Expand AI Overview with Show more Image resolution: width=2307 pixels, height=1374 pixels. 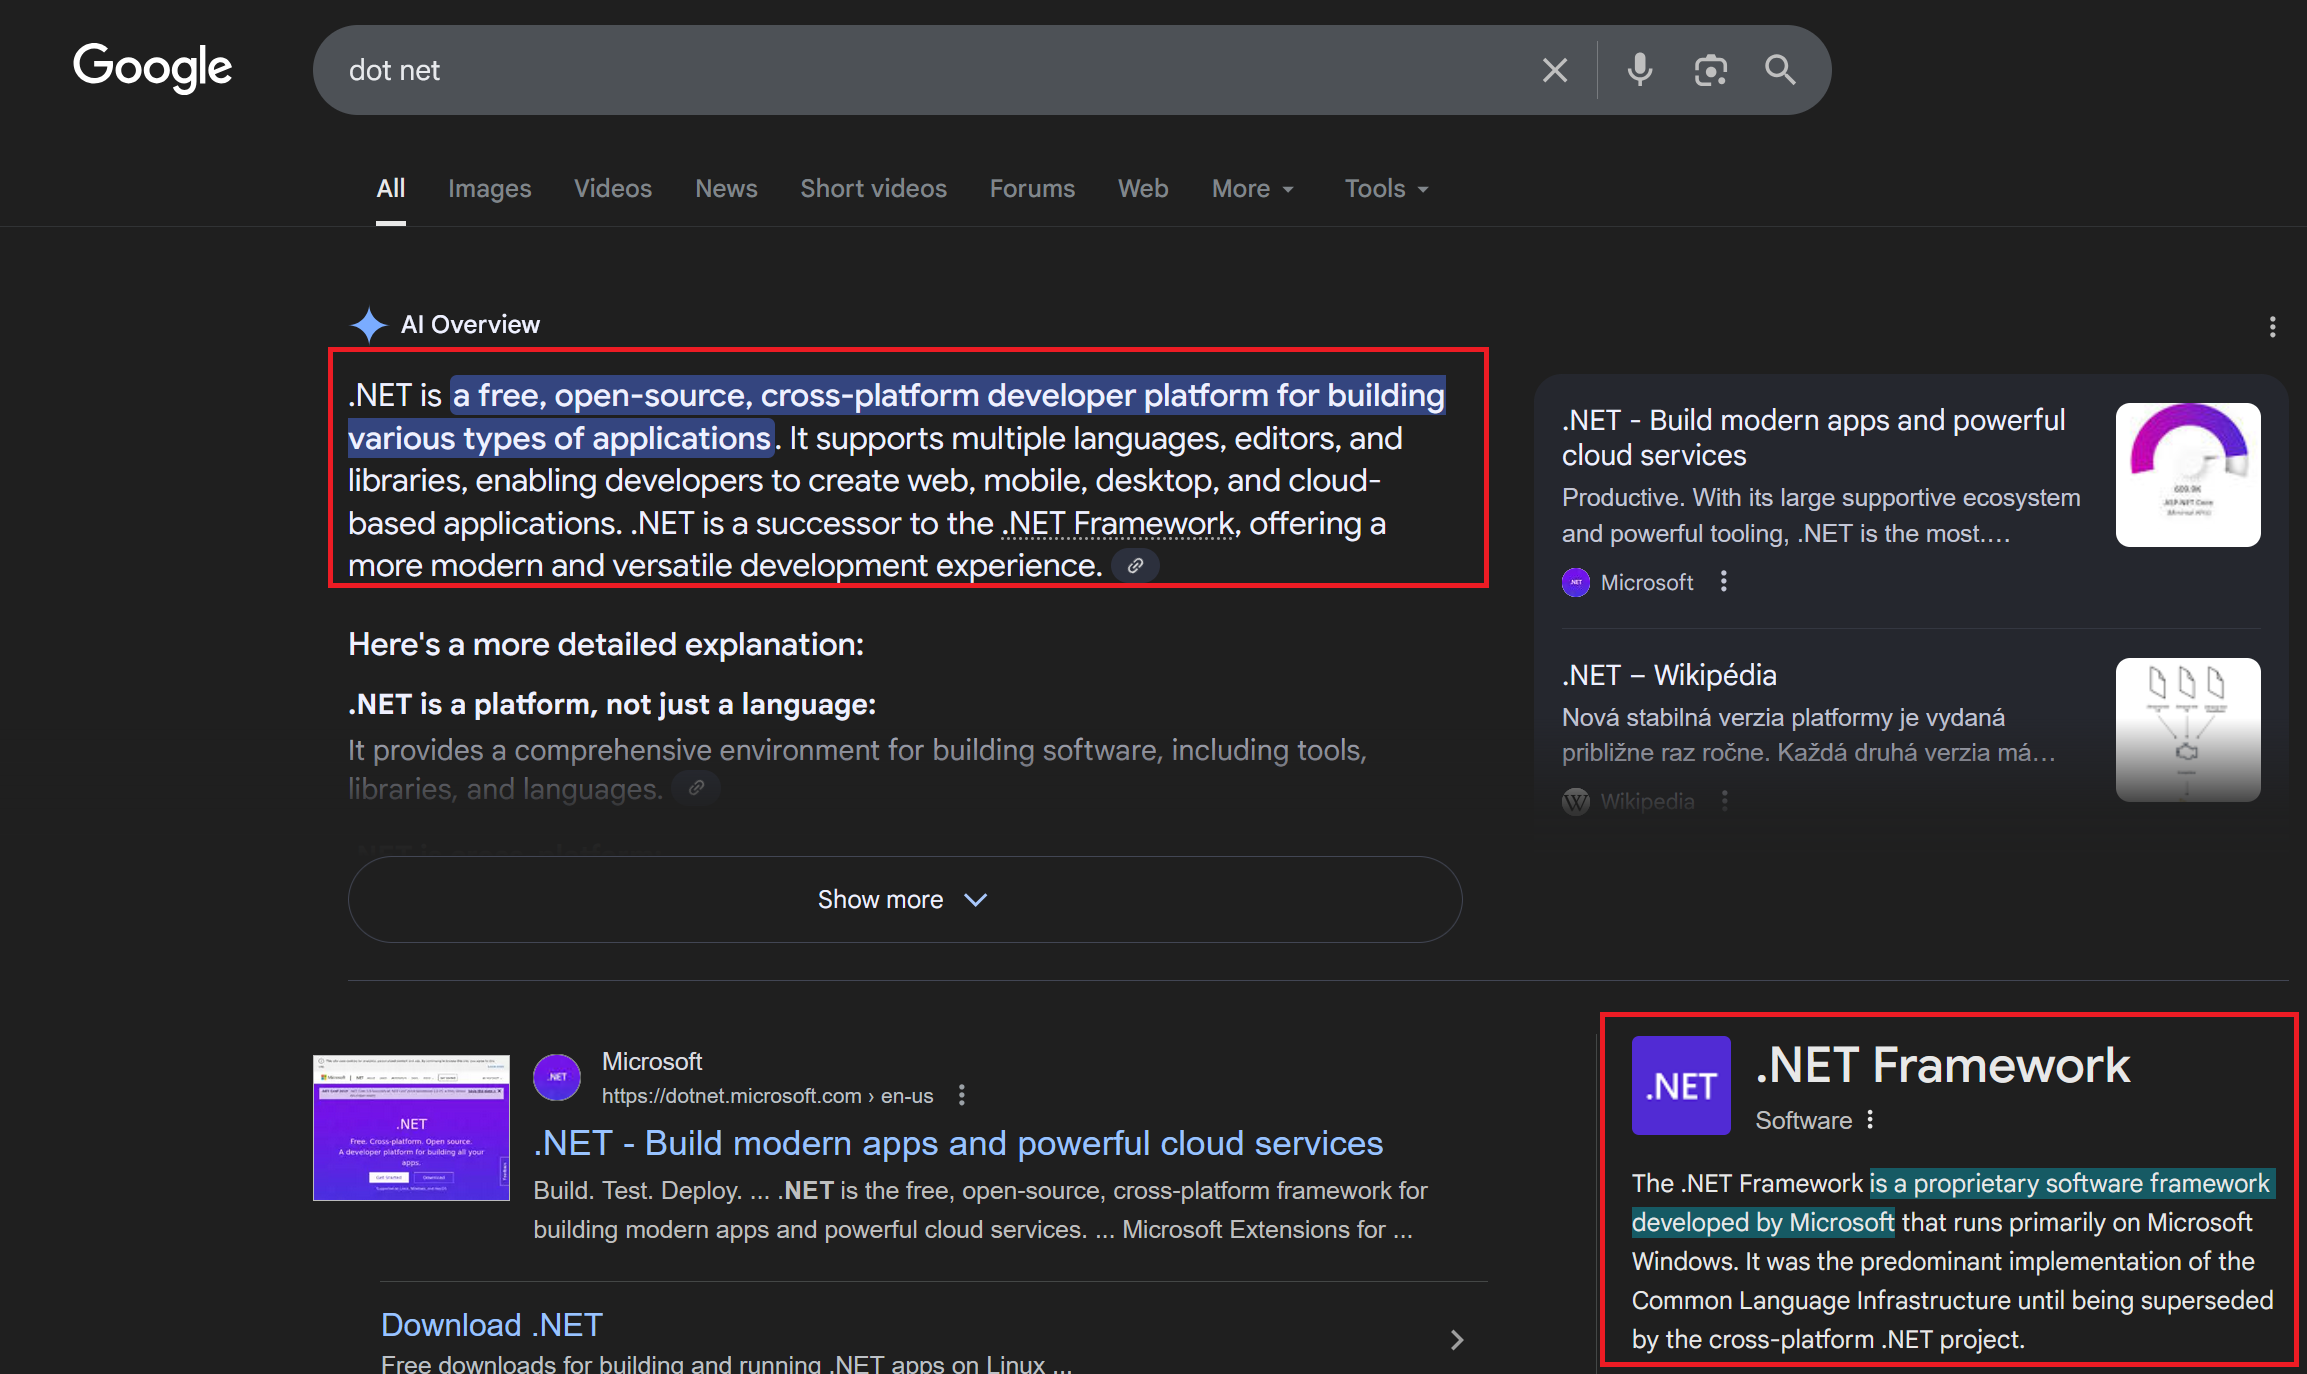coord(905,899)
